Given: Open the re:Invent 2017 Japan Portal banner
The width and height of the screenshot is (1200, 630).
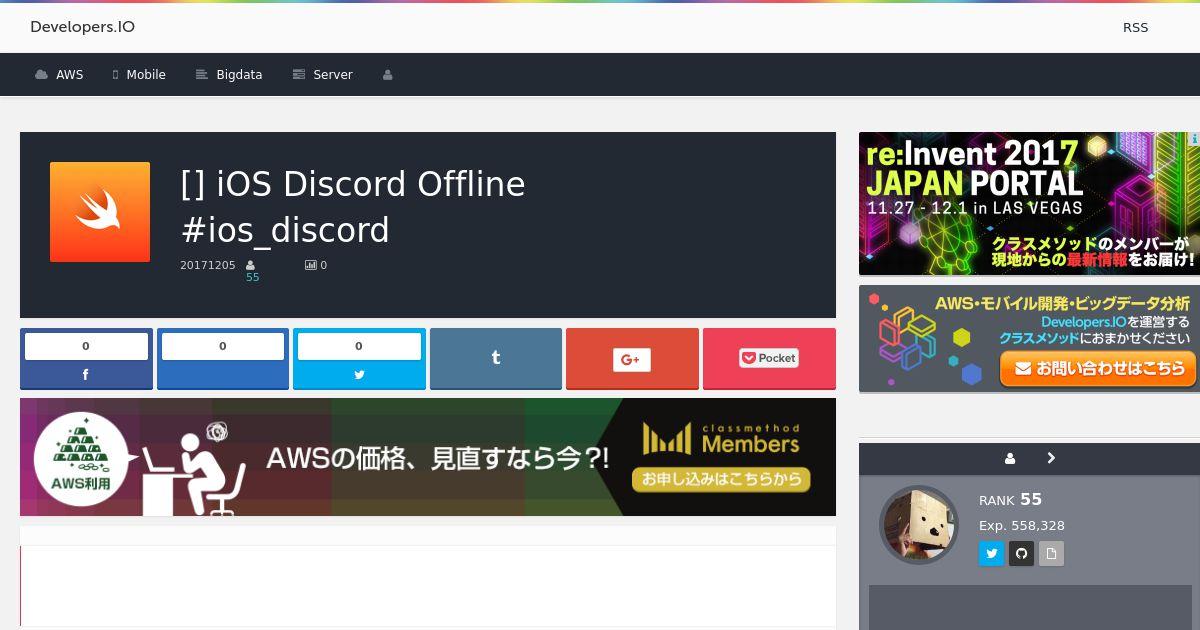Looking at the screenshot, I should point(1029,204).
